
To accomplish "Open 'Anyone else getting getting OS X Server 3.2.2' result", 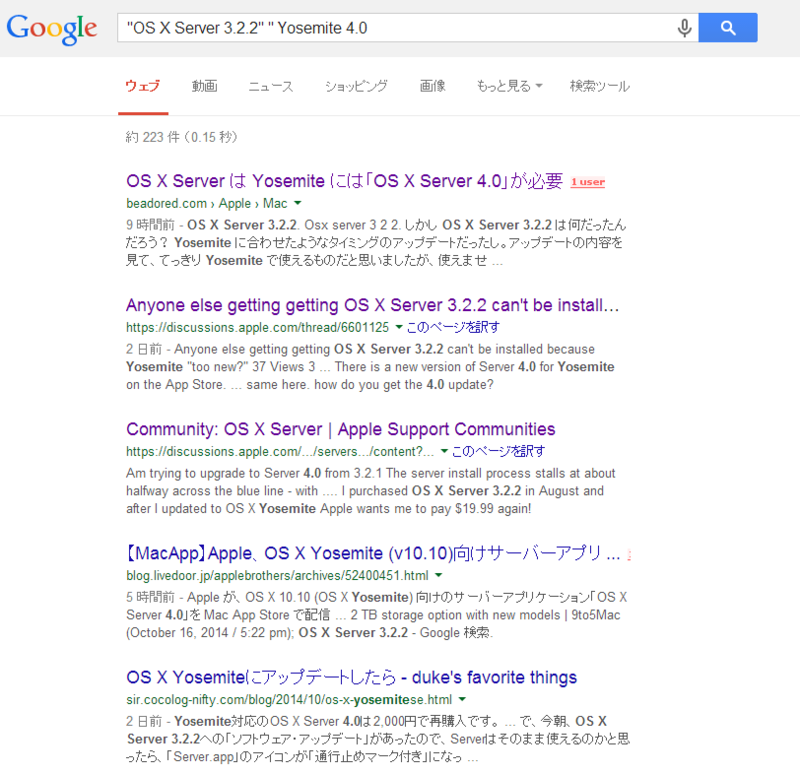I will pos(372,305).
